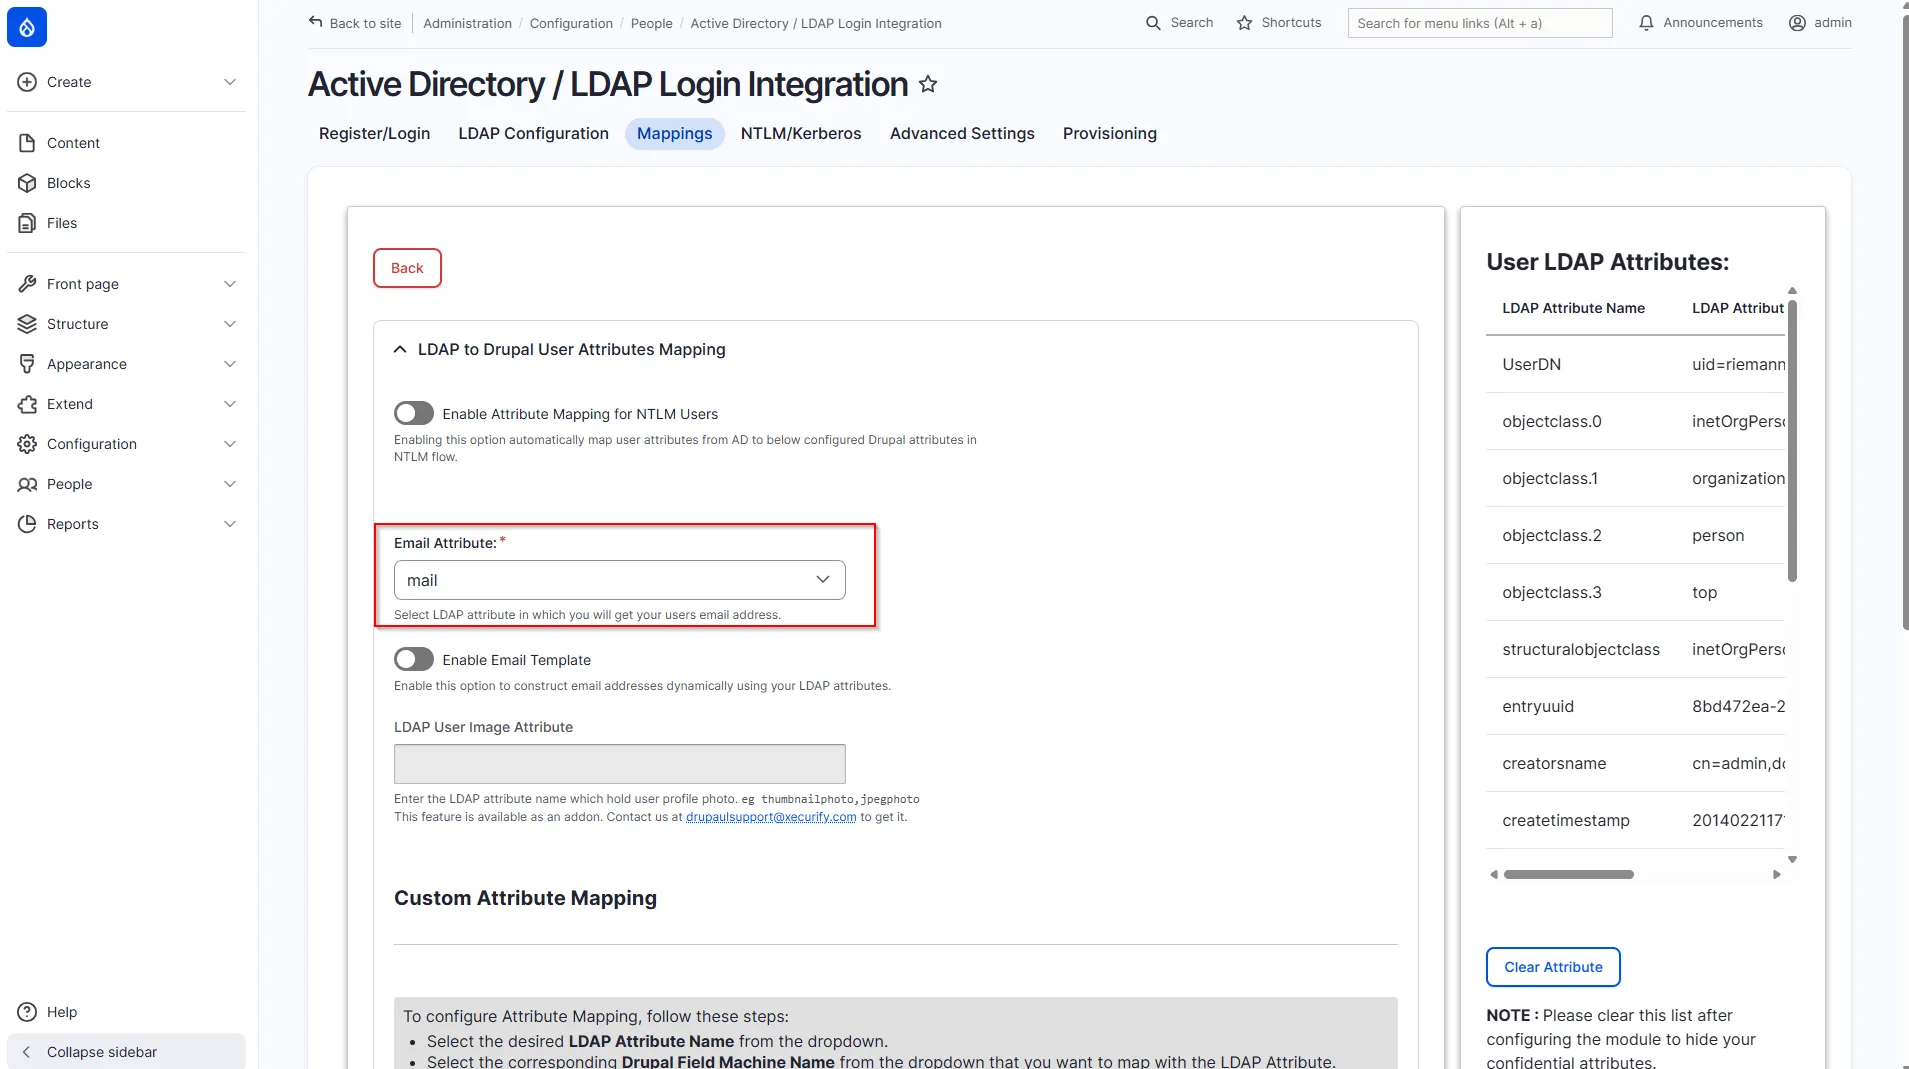Click the Collapse sidebar arrow icon
Image resolution: width=1909 pixels, height=1069 pixels.
click(26, 1052)
